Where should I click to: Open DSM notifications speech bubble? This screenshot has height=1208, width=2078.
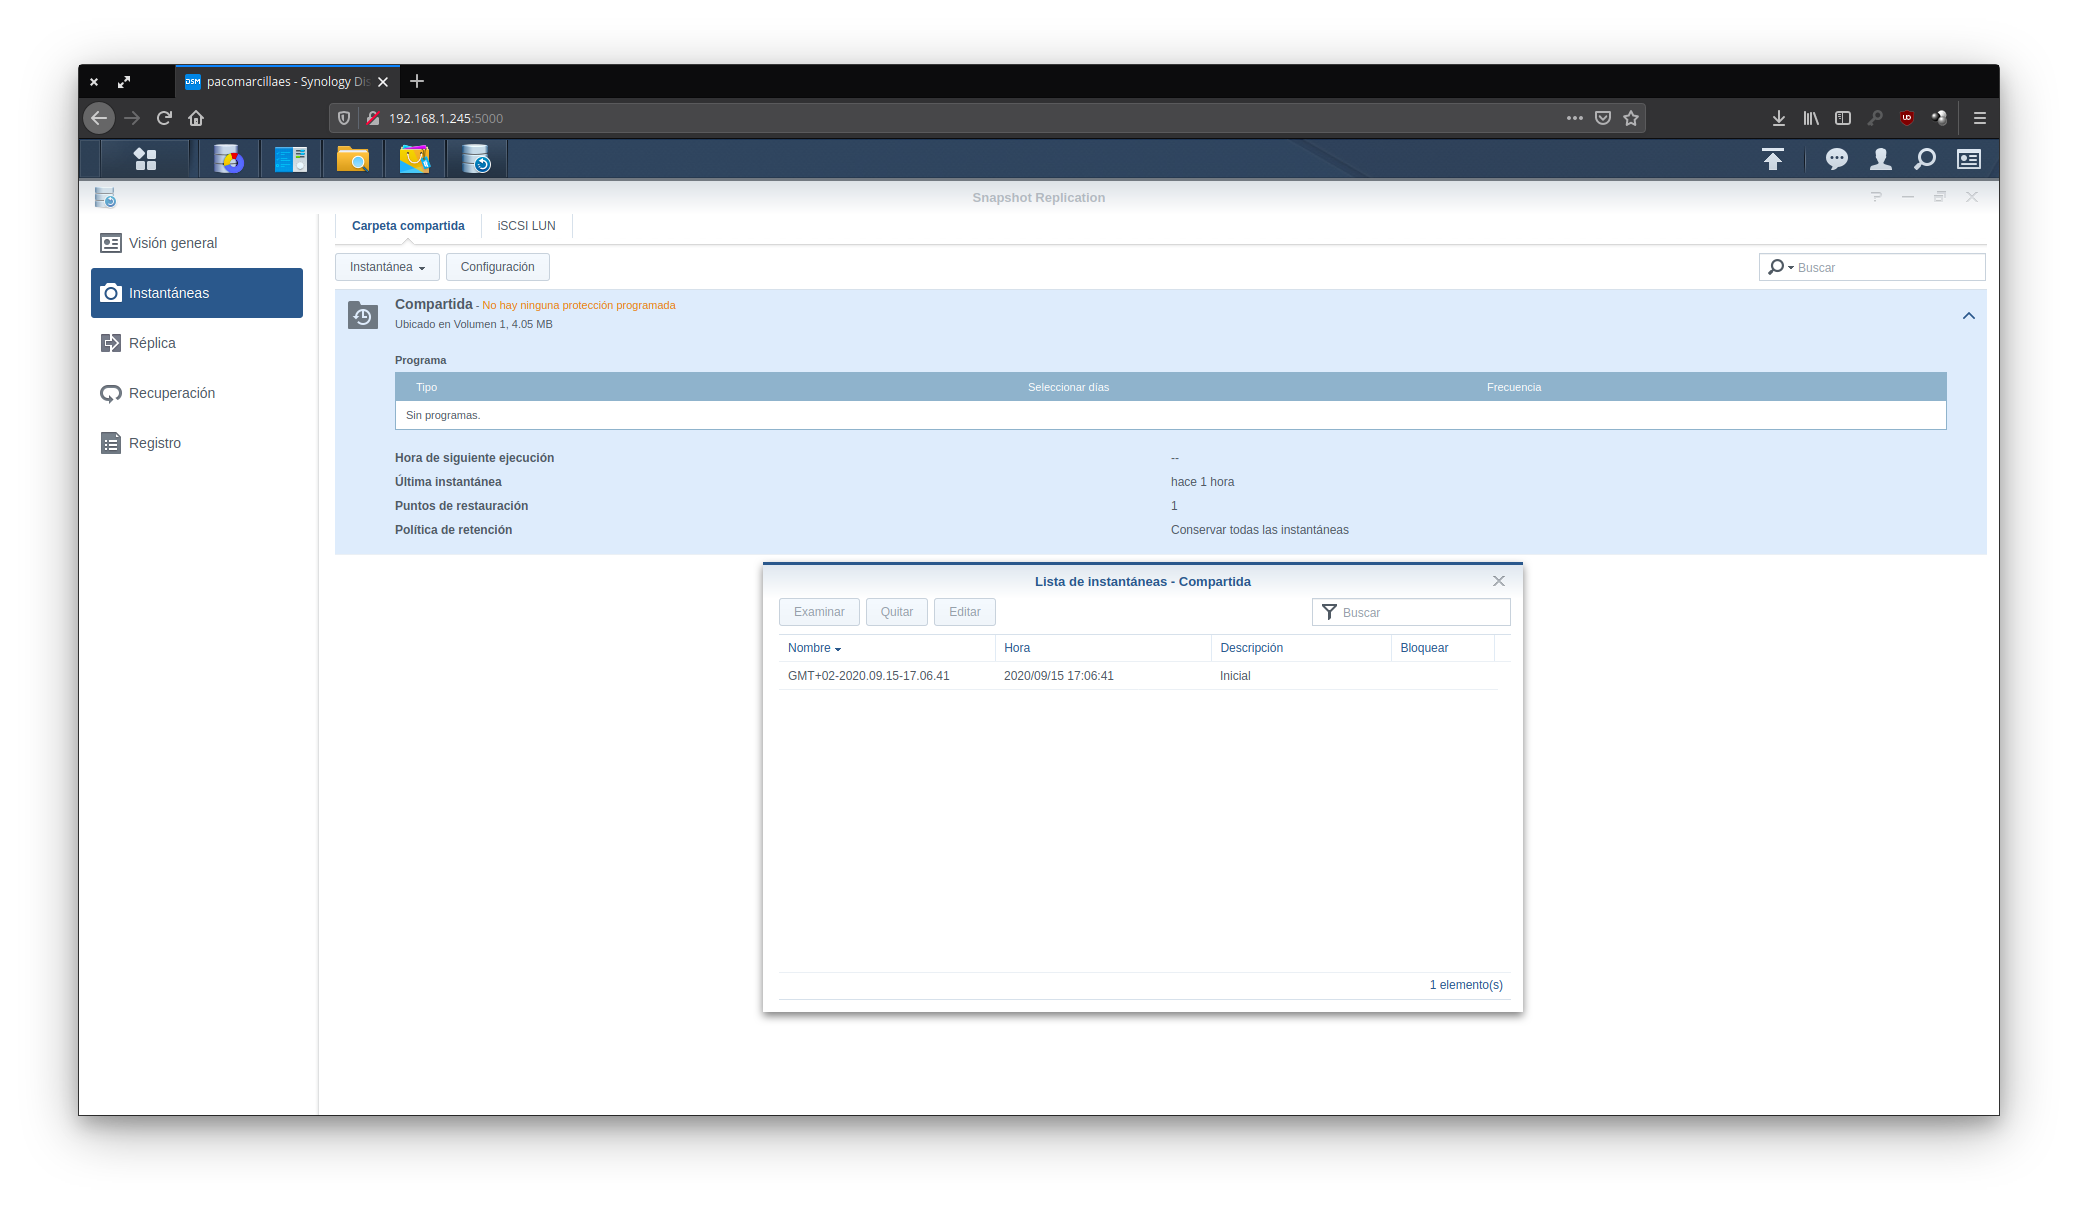coord(1836,159)
